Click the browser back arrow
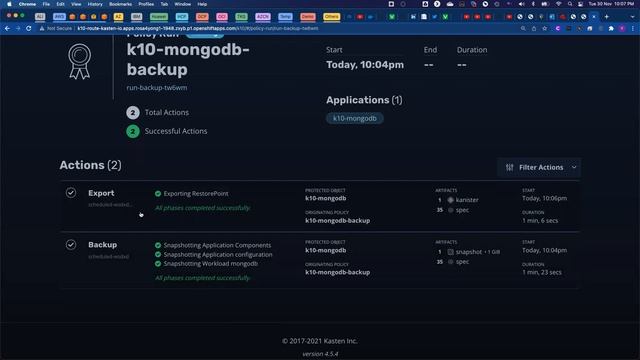The width and height of the screenshot is (640, 360). pyautogui.click(x=7, y=28)
